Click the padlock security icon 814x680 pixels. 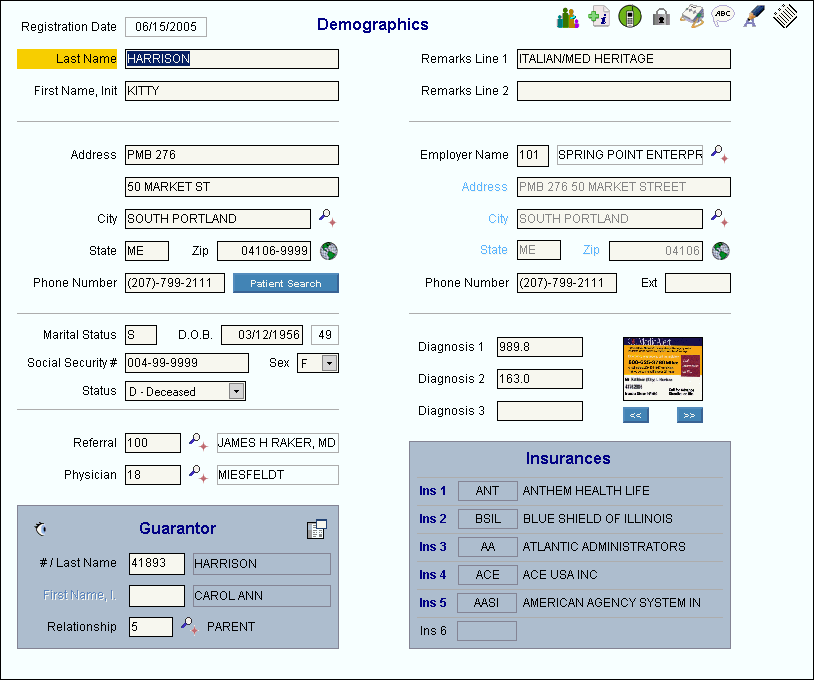pyautogui.click(x=661, y=18)
